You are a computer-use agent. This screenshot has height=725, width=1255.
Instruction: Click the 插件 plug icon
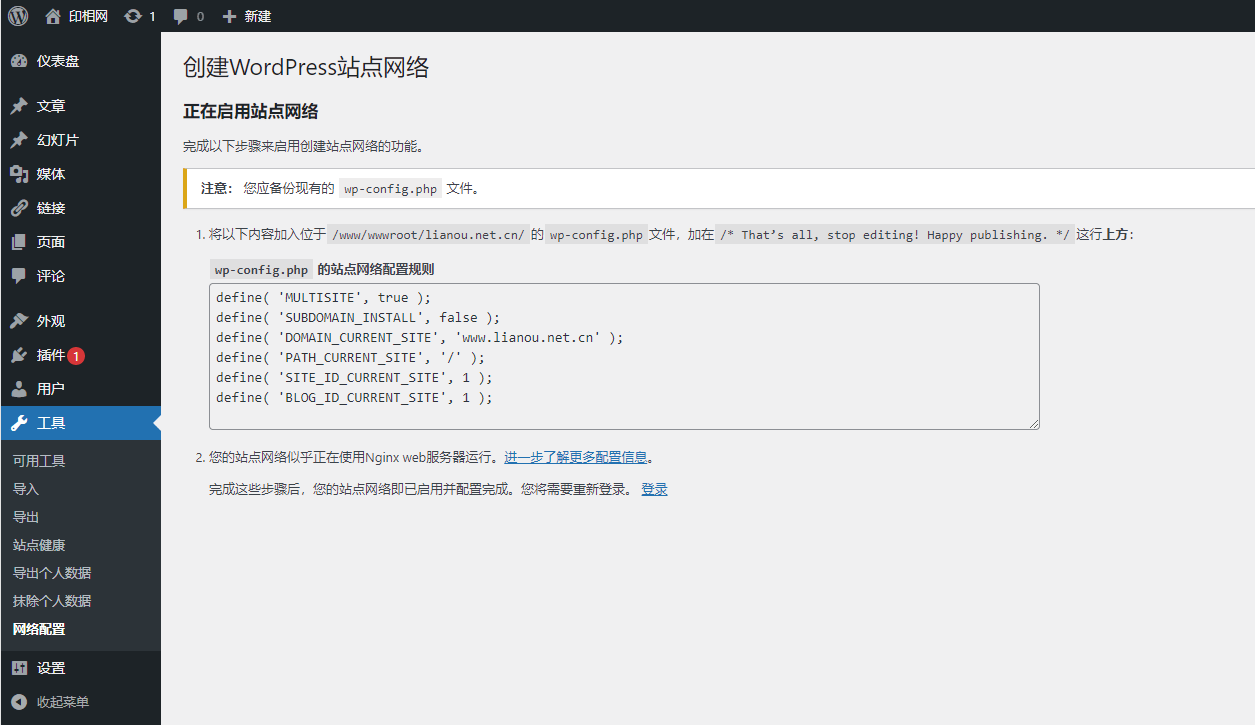[x=19, y=355]
